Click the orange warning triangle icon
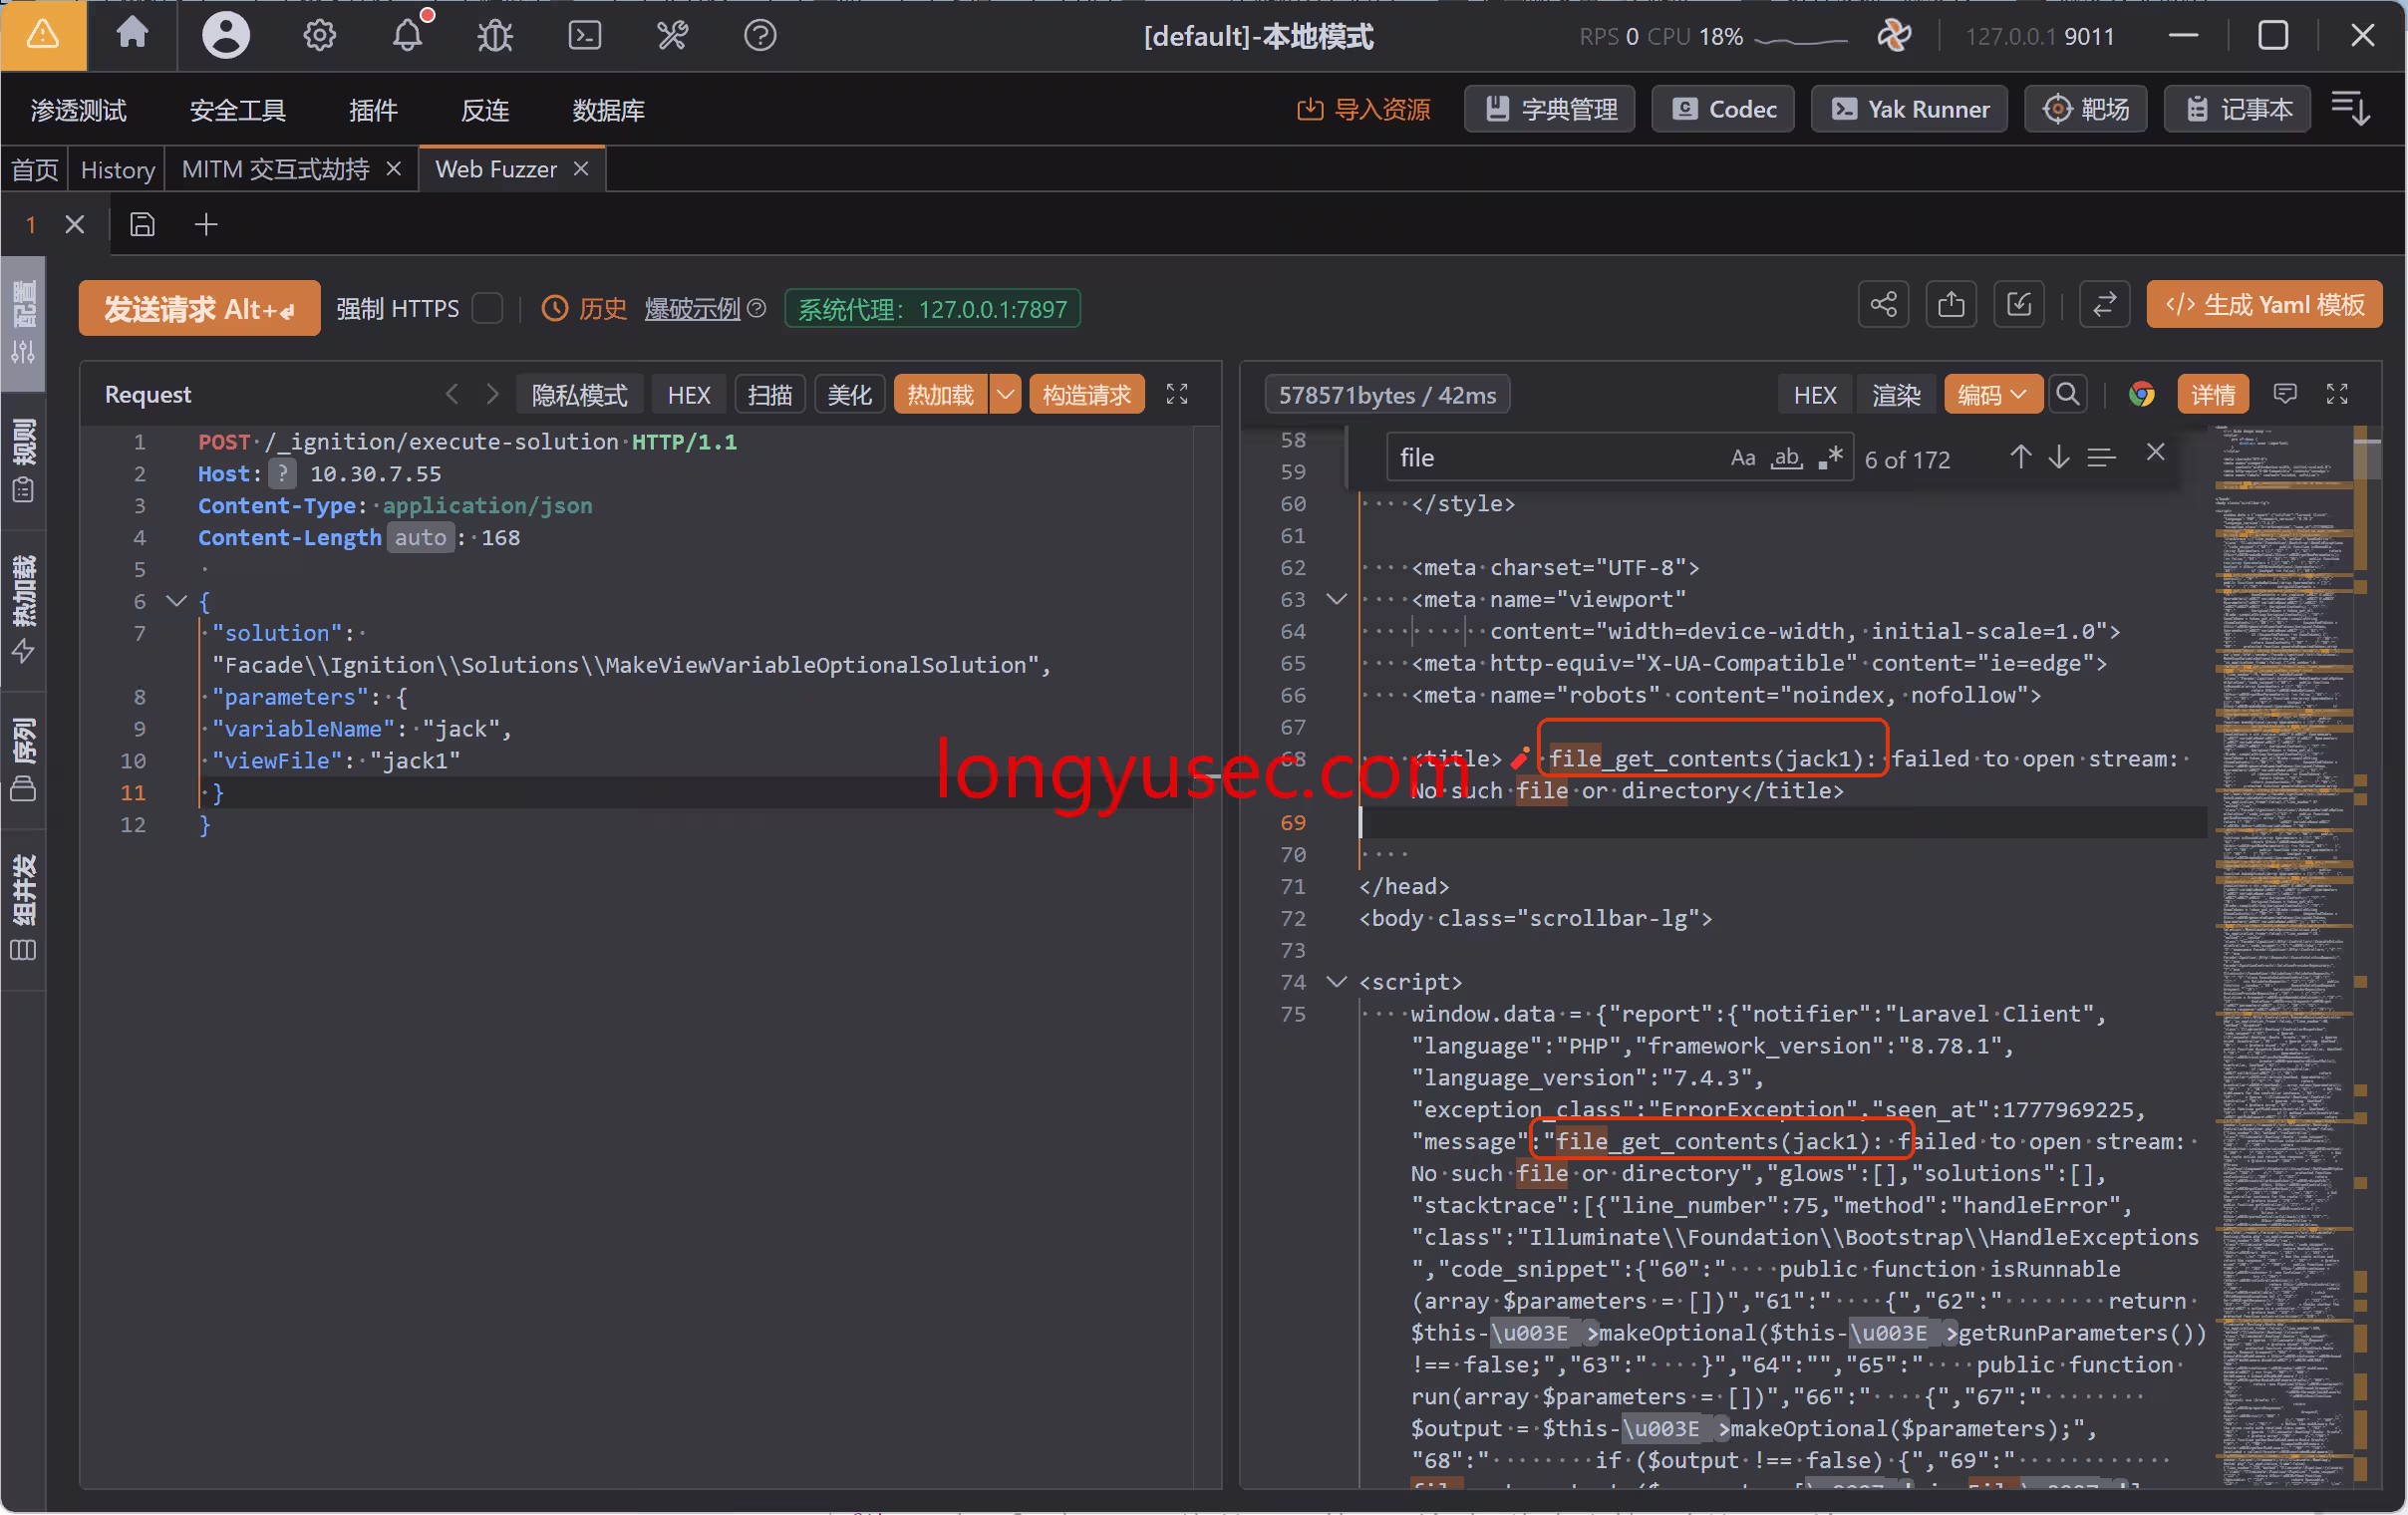The image size is (2408, 1515). [x=43, y=36]
